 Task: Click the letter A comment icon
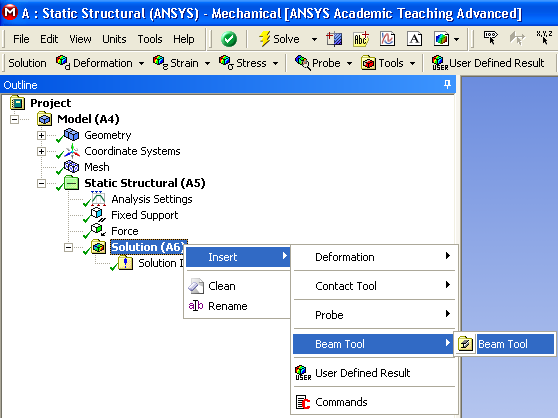414,39
